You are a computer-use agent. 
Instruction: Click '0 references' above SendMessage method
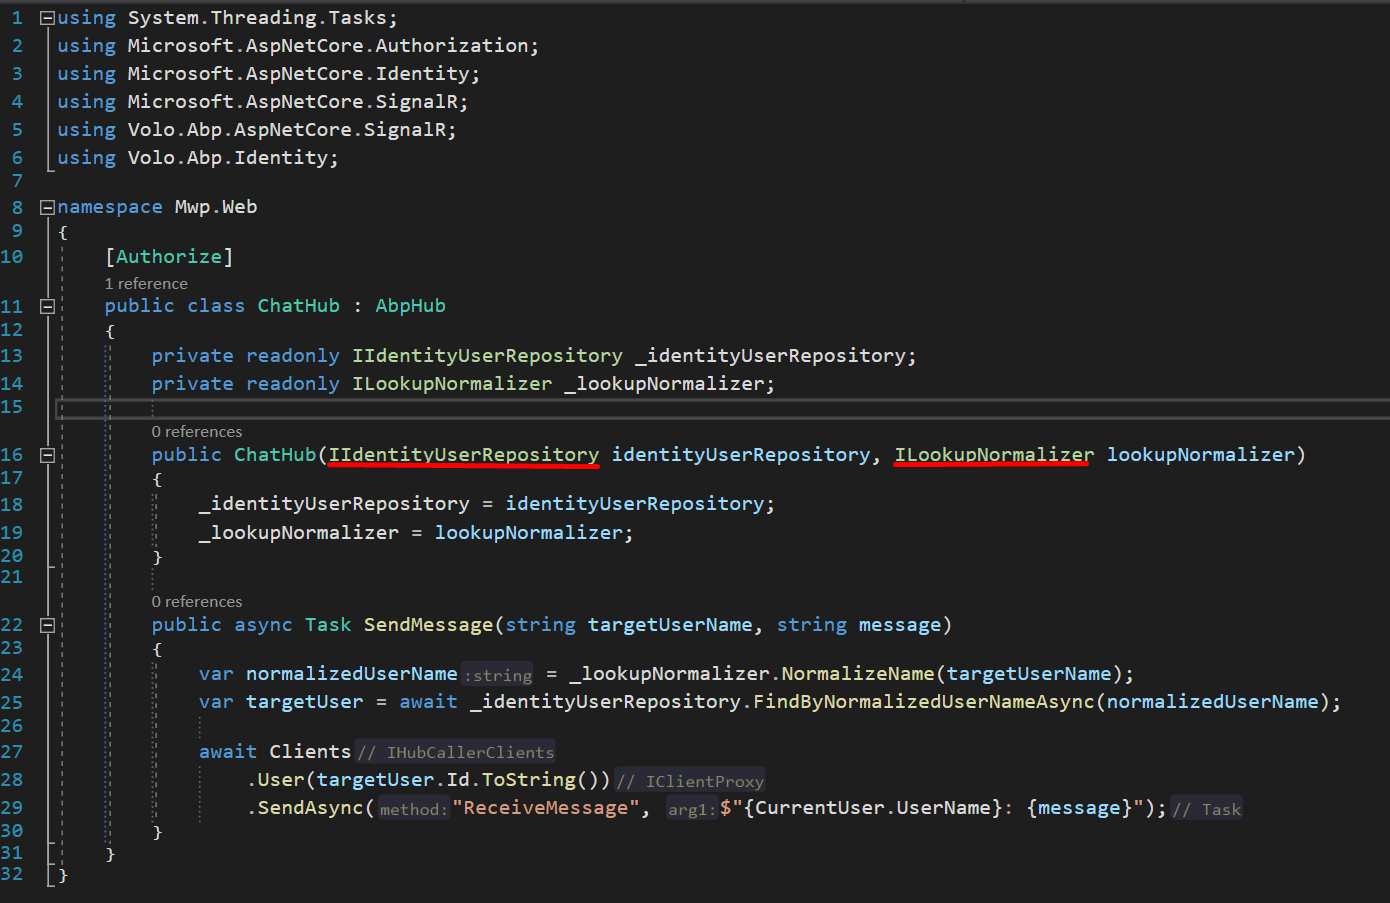click(x=197, y=602)
